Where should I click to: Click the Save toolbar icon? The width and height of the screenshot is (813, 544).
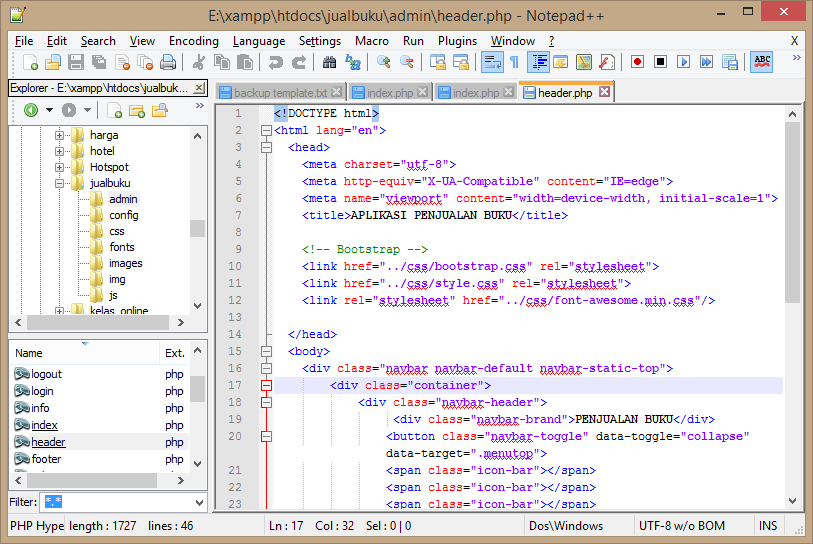tap(76, 62)
